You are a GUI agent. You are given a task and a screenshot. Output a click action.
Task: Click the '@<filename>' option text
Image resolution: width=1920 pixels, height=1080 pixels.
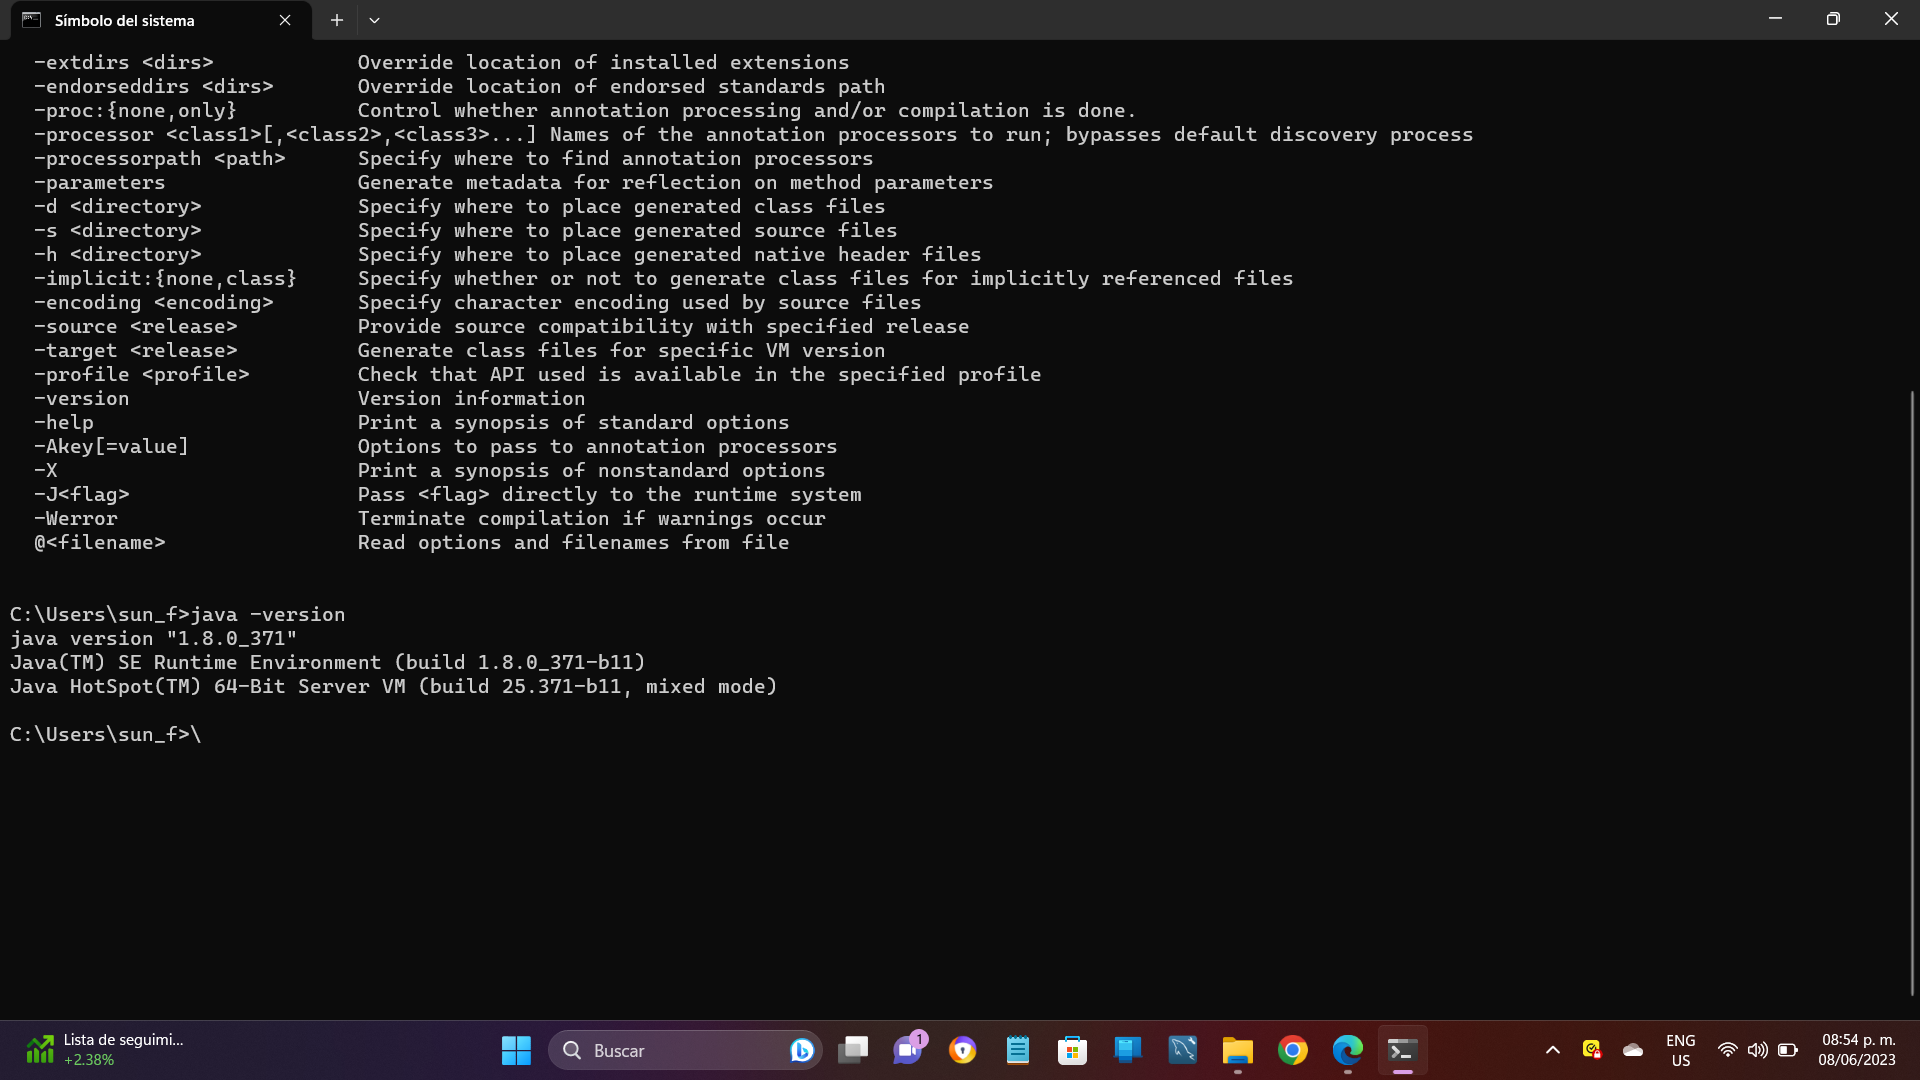[100, 542]
